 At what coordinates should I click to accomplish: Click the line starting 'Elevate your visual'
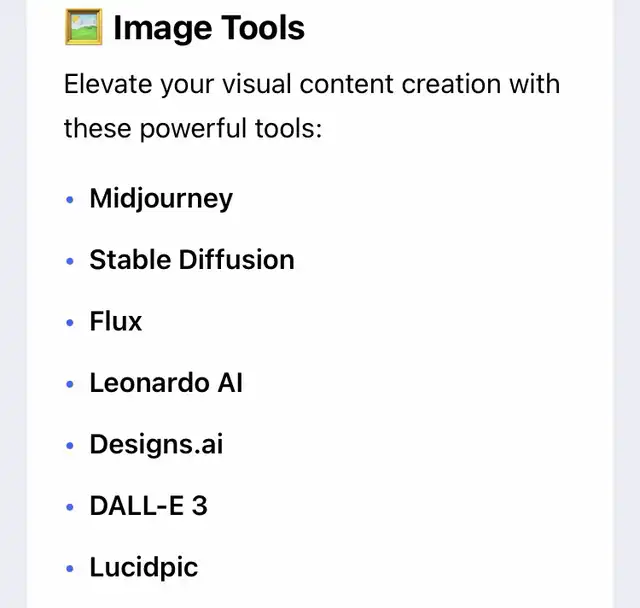pyautogui.click(x=311, y=83)
